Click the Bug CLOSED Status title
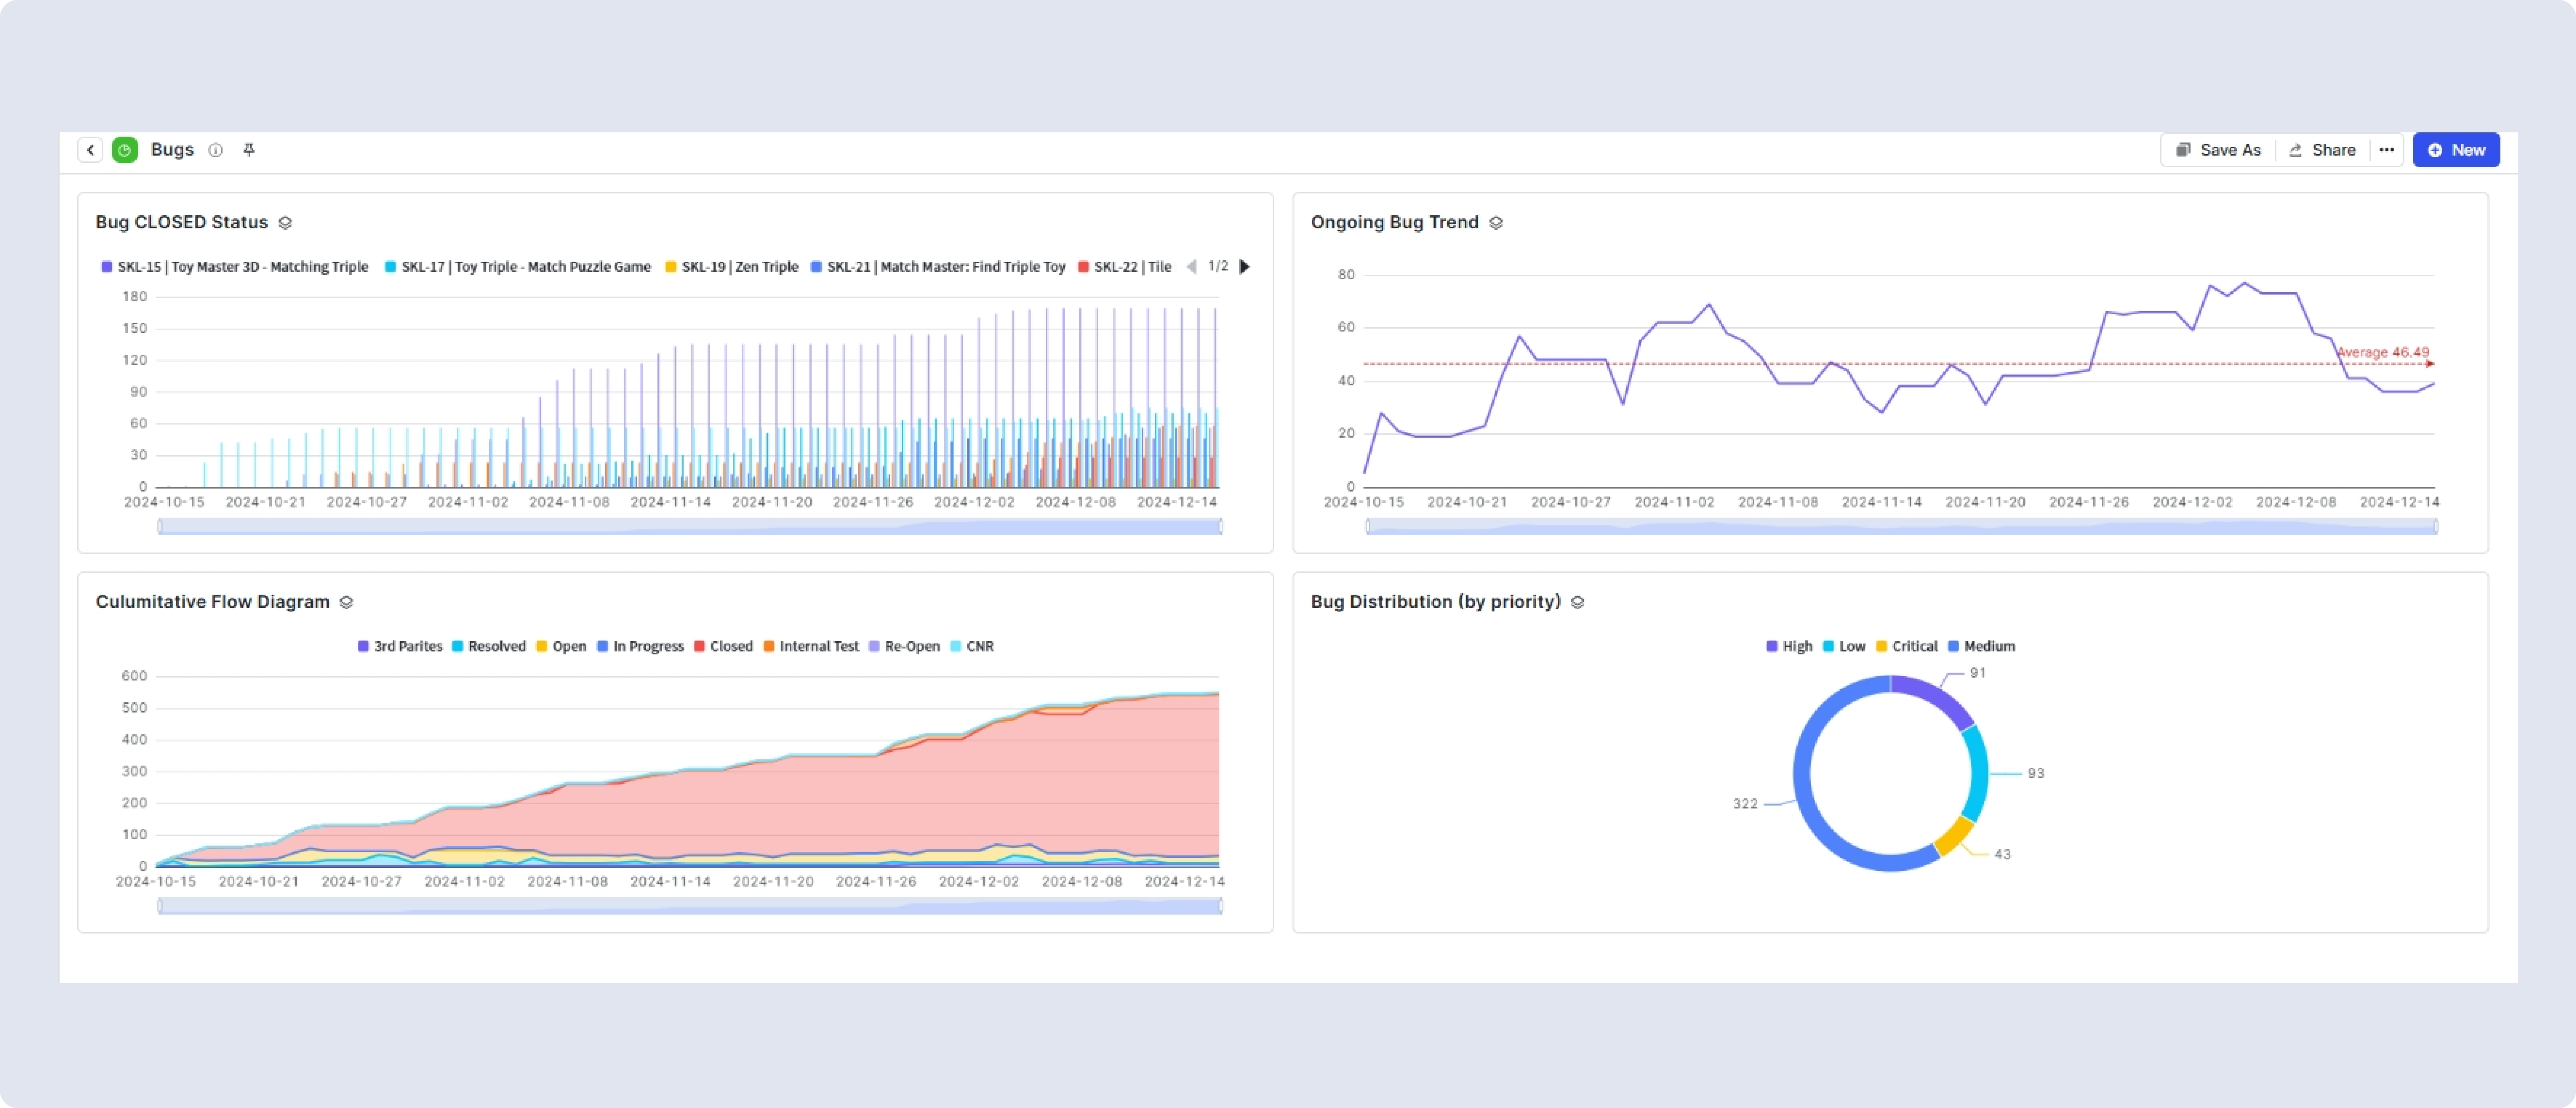2576x1108 pixels. (x=182, y=222)
